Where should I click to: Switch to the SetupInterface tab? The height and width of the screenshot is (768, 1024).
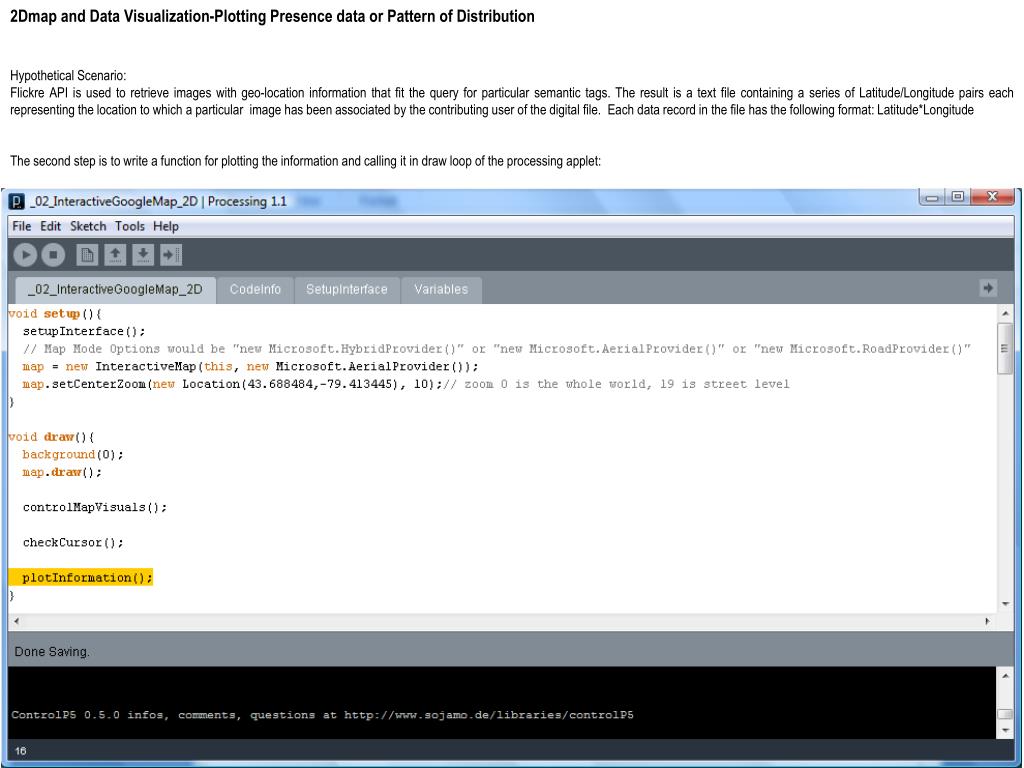click(347, 289)
